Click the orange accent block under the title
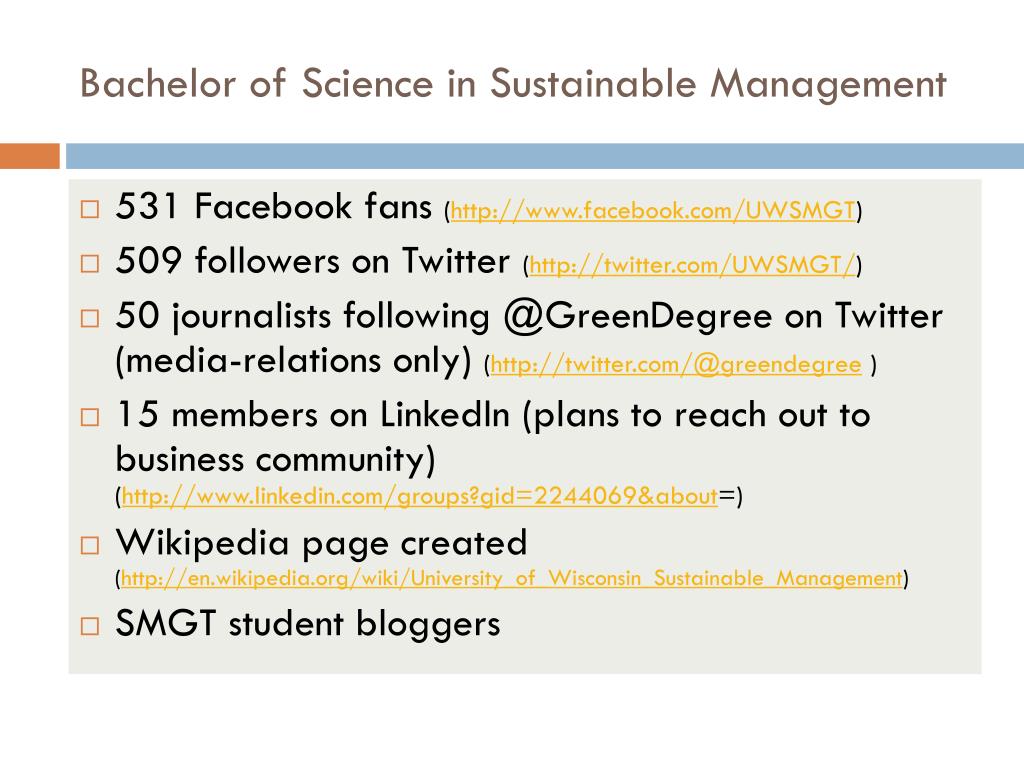 (x=30, y=156)
